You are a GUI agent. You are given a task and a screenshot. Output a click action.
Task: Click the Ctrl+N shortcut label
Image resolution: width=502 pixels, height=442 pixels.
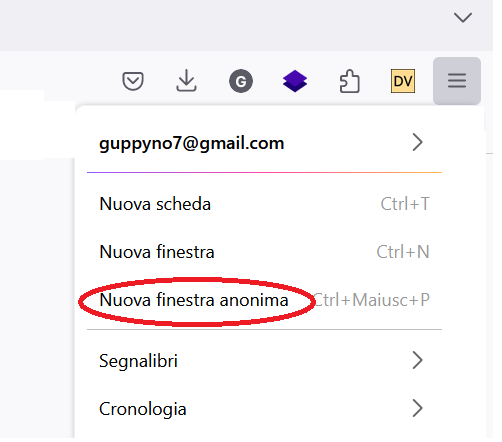tap(403, 252)
